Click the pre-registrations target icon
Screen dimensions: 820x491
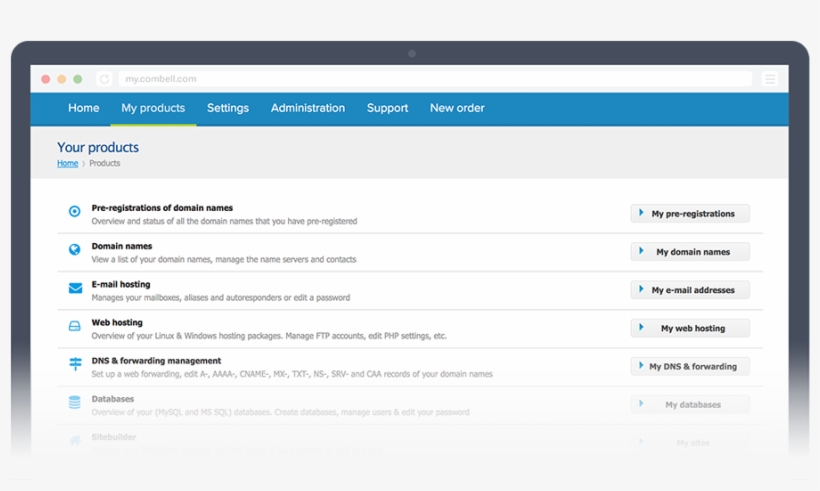tap(75, 212)
